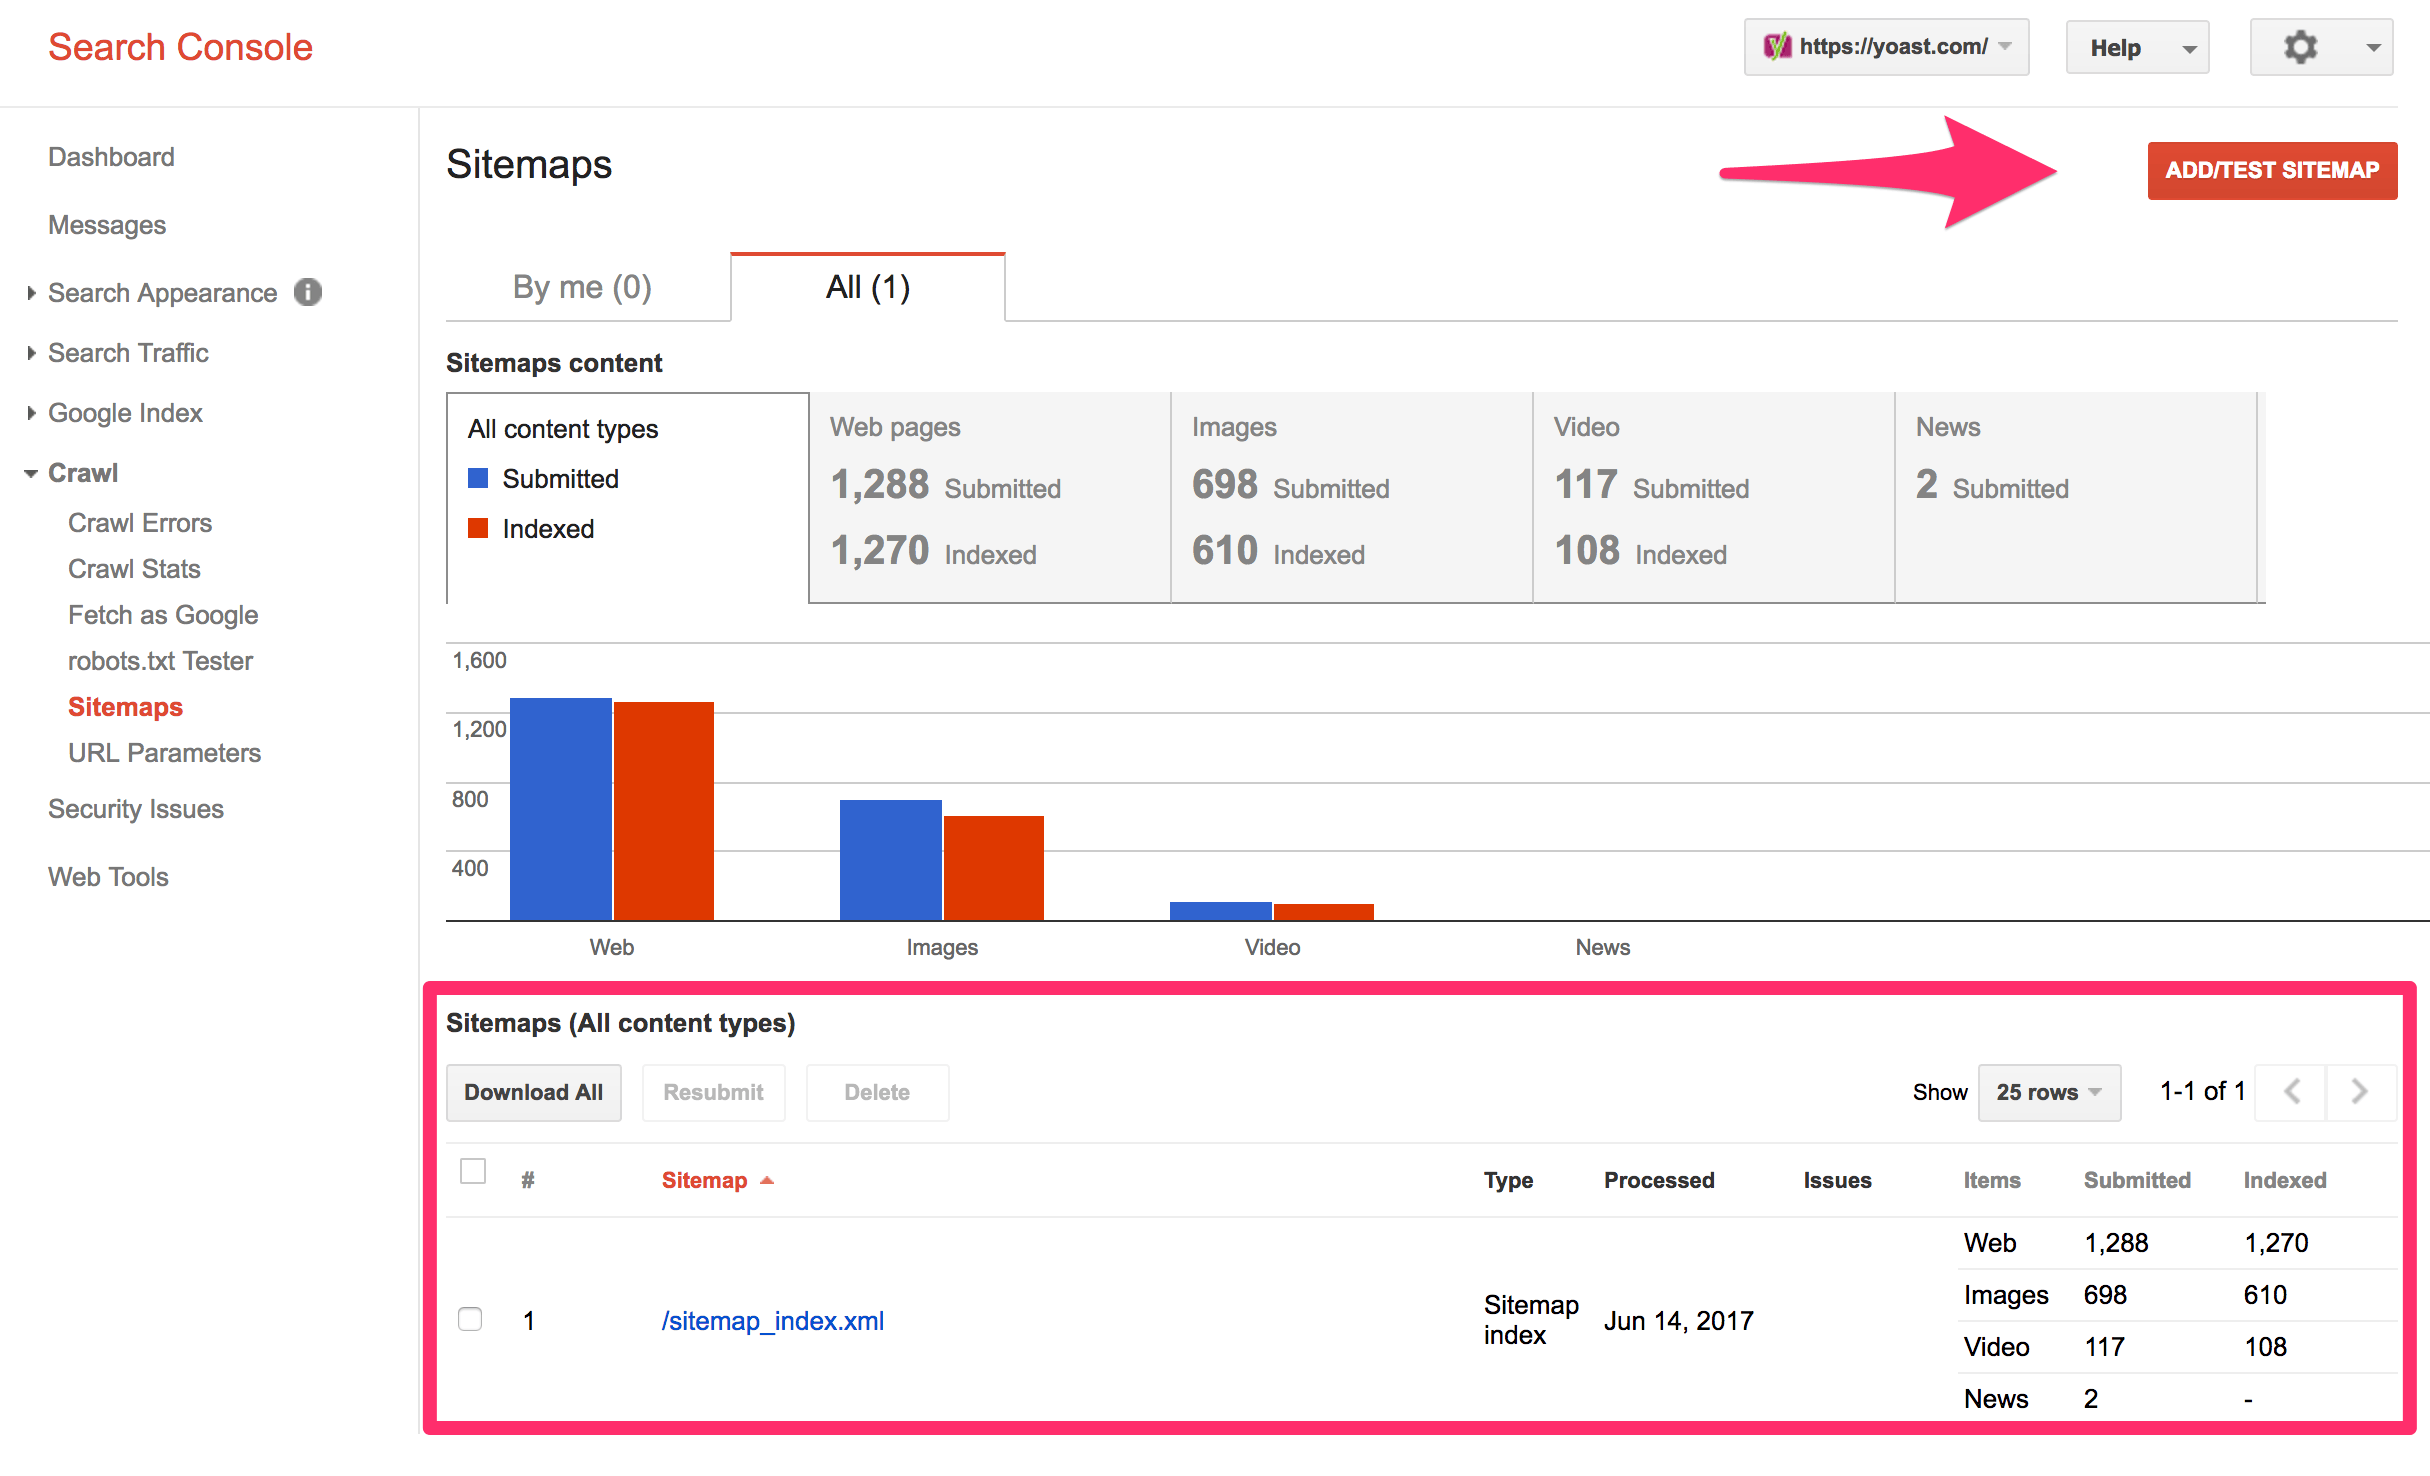Screen dimensions: 2430x1476
Task: Open Crawl Errors in sidebar
Action: [140, 523]
